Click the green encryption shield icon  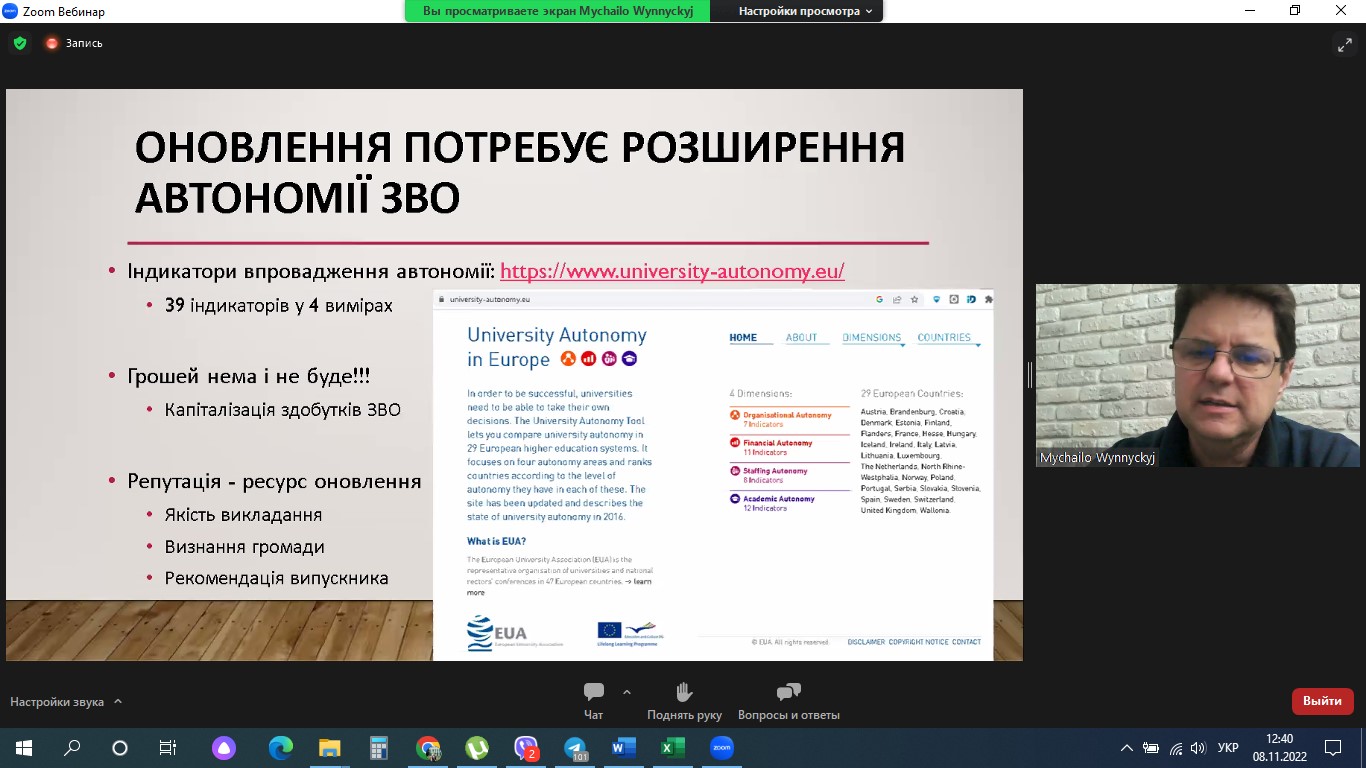(x=20, y=43)
